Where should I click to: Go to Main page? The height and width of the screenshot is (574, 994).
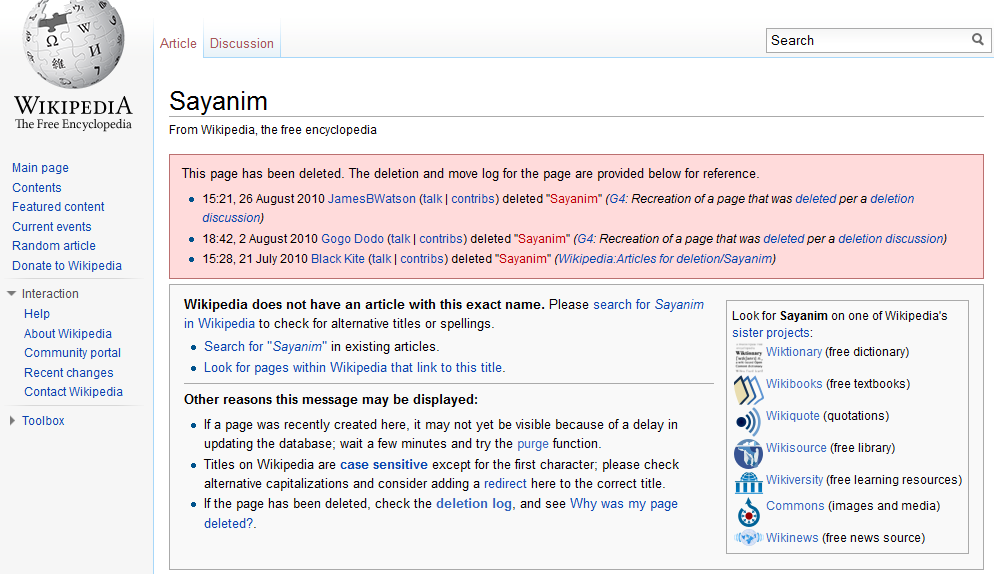tap(41, 167)
